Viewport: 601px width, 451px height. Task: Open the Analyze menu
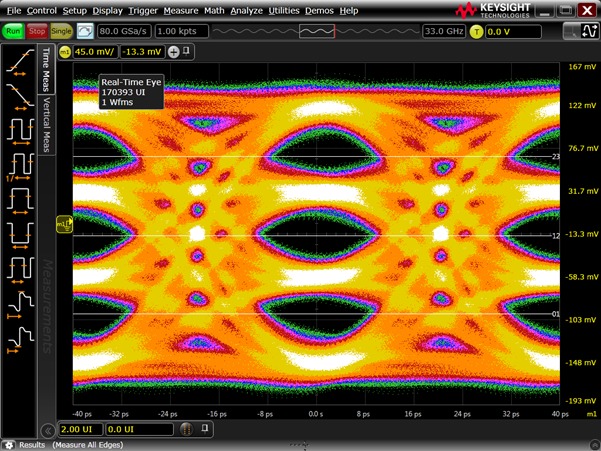pyautogui.click(x=246, y=11)
